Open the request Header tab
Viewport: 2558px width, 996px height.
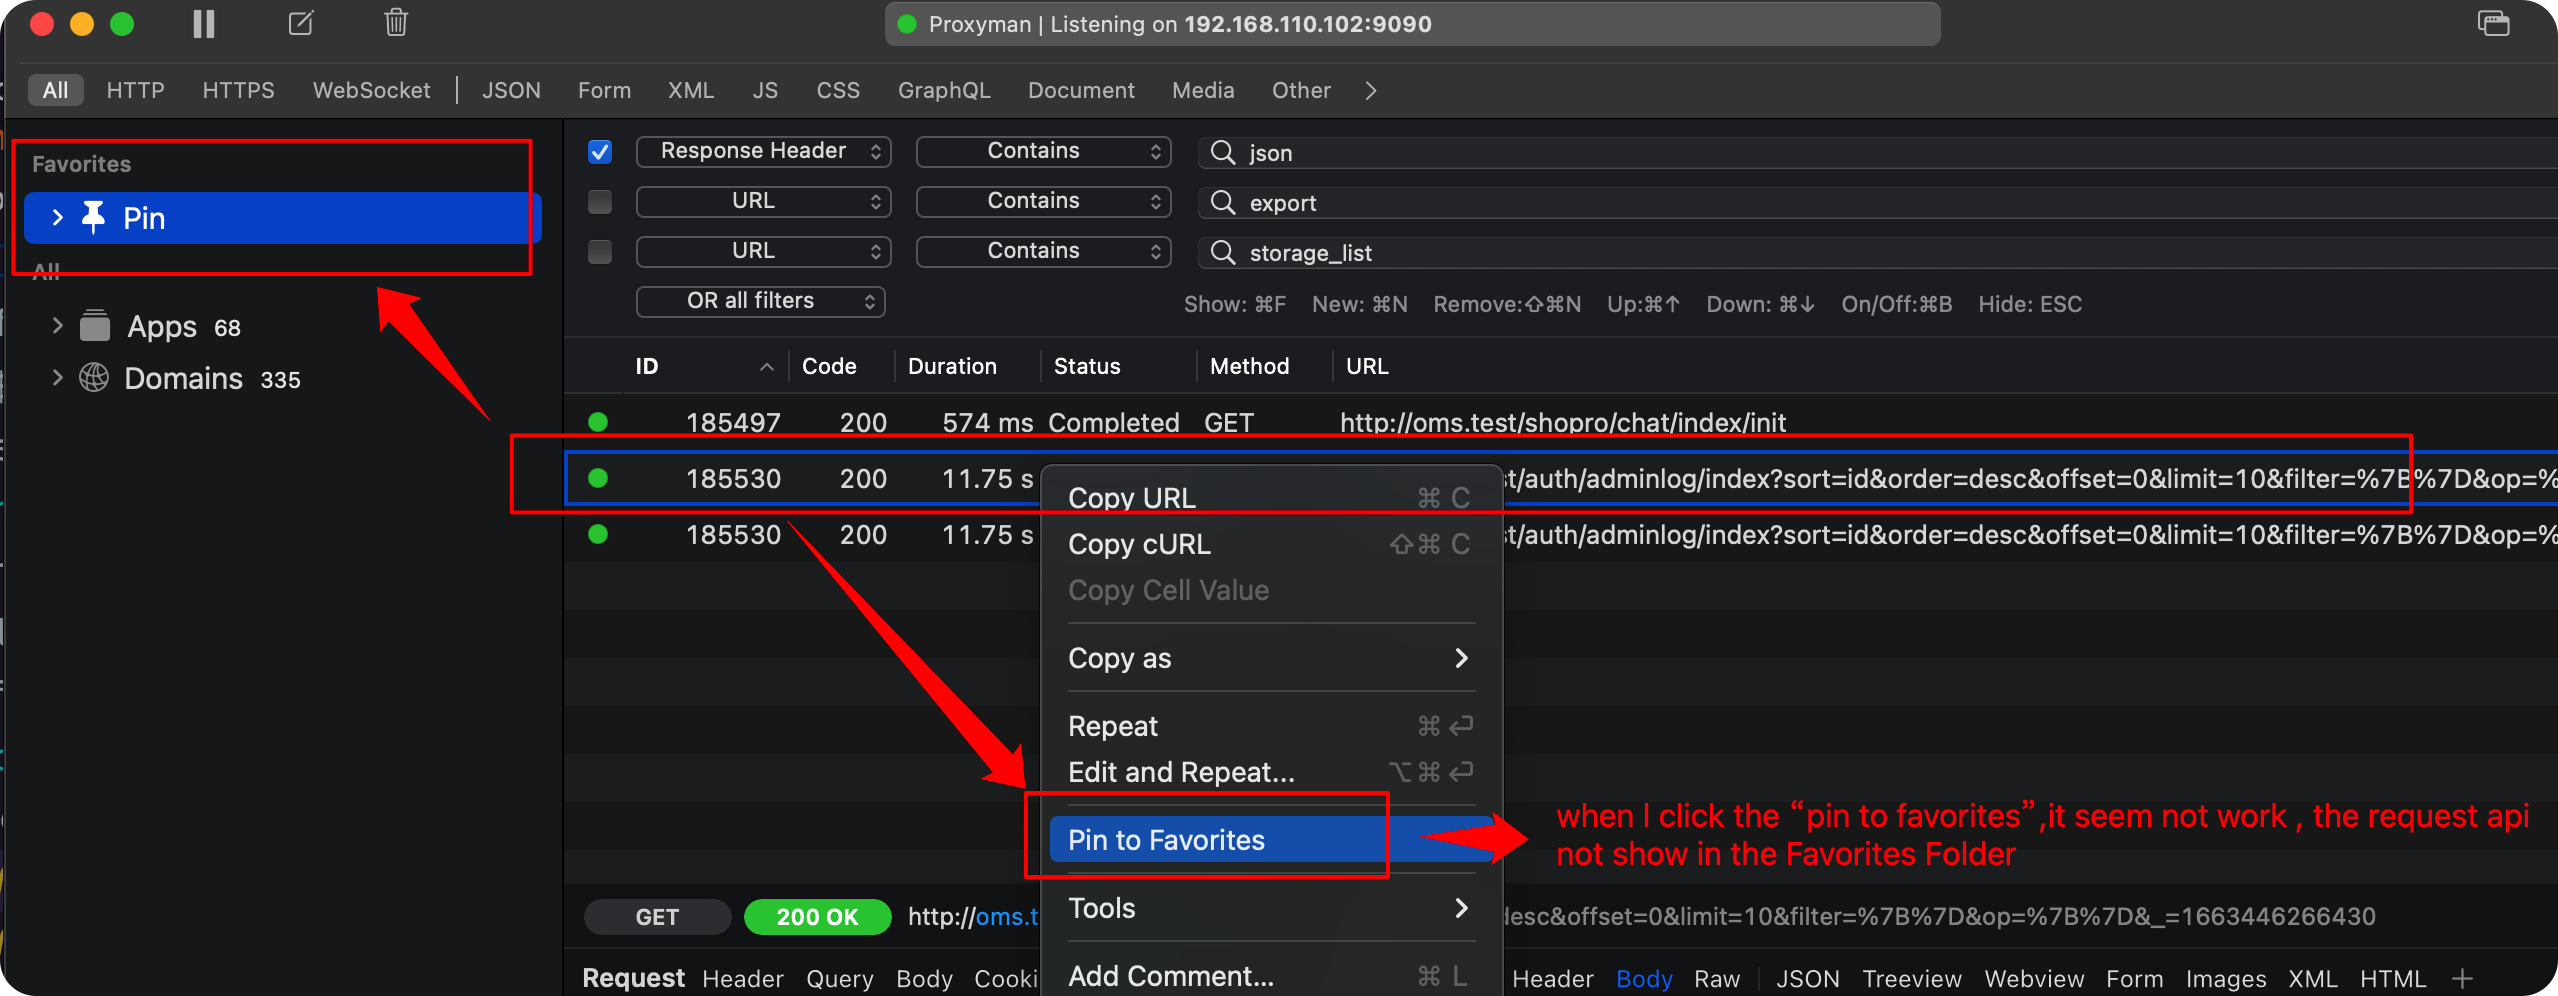click(x=743, y=978)
